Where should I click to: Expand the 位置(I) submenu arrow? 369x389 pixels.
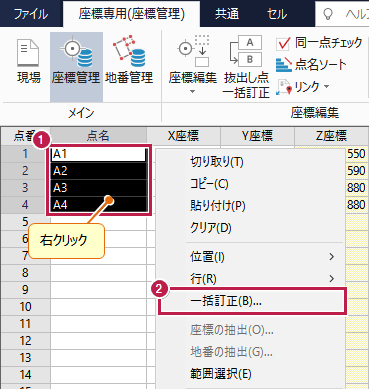point(331,257)
